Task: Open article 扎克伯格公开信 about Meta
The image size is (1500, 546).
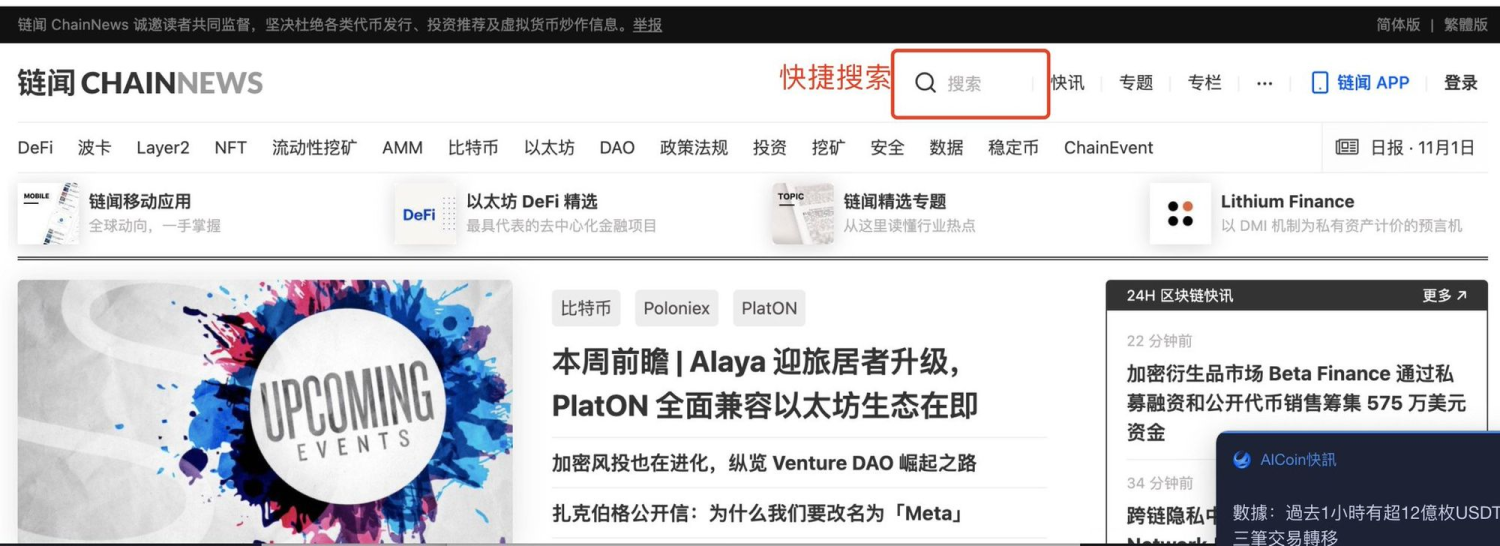Action: pyautogui.click(x=757, y=514)
